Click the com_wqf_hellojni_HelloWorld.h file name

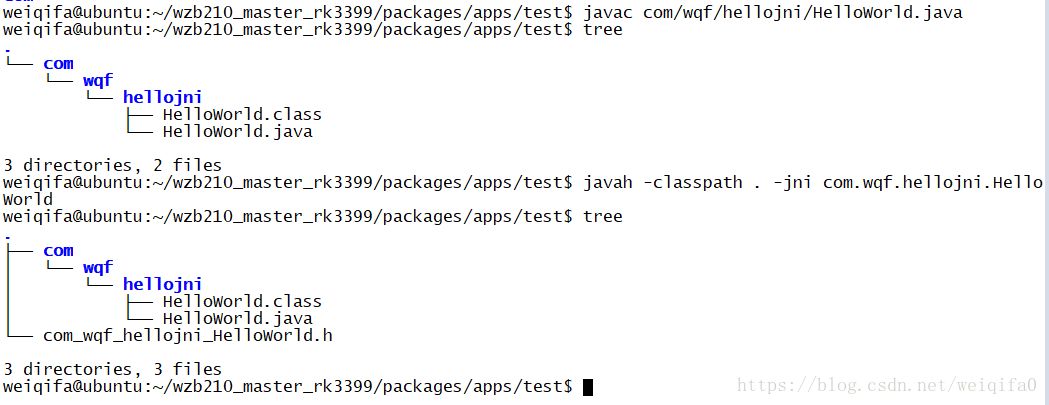tap(188, 335)
